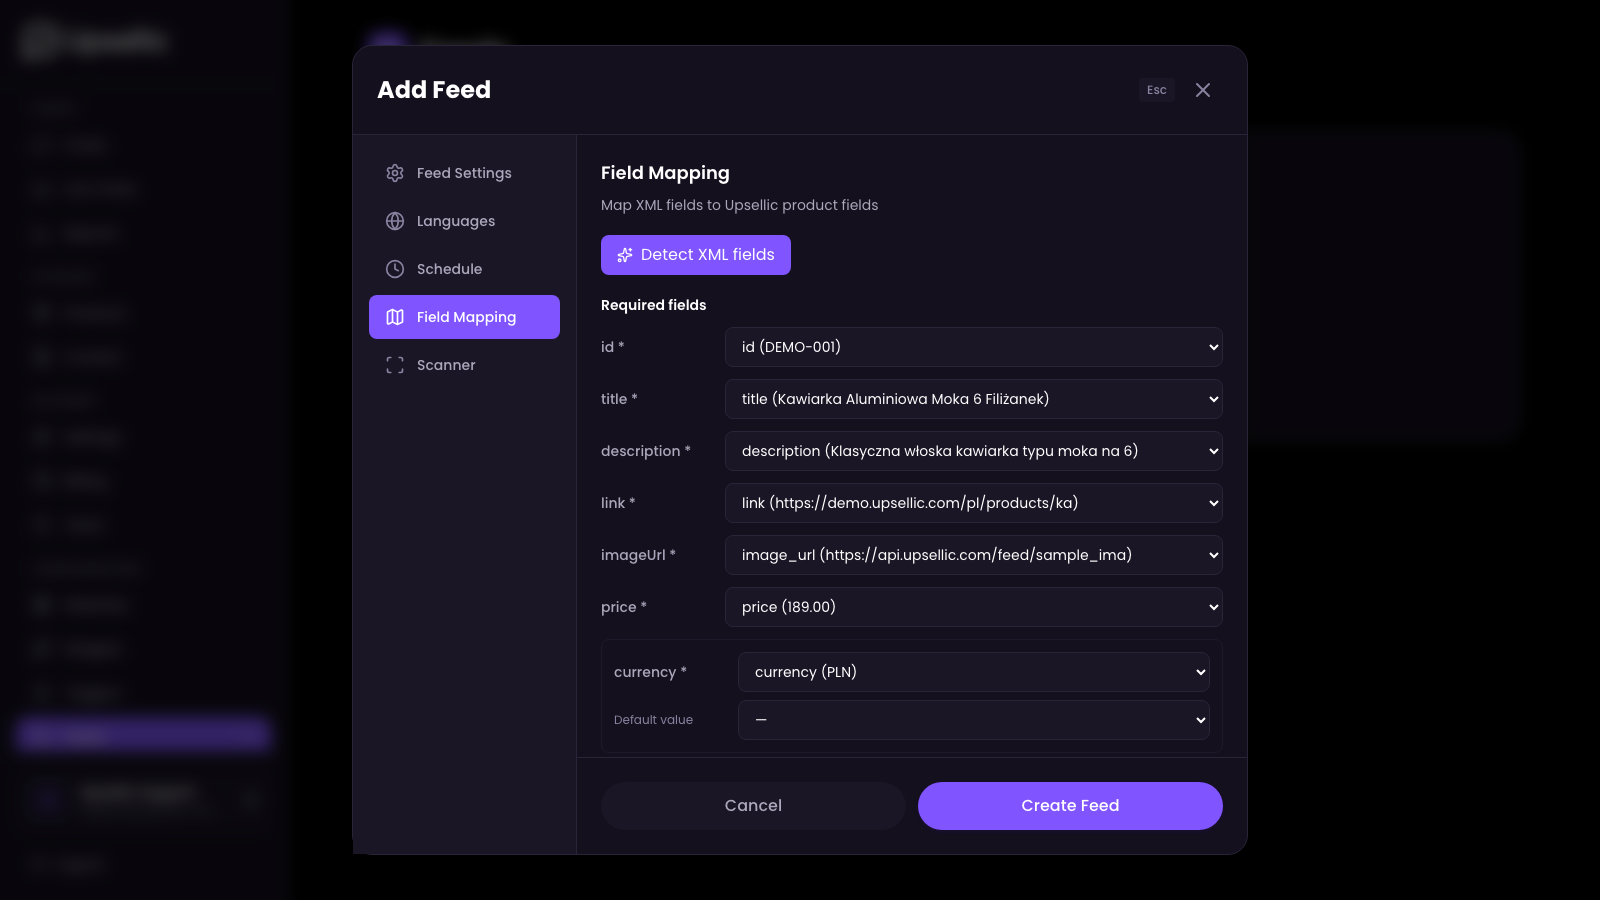Image resolution: width=1600 pixels, height=900 pixels.
Task: Open the id field mapping dropdown
Action: (x=973, y=347)
